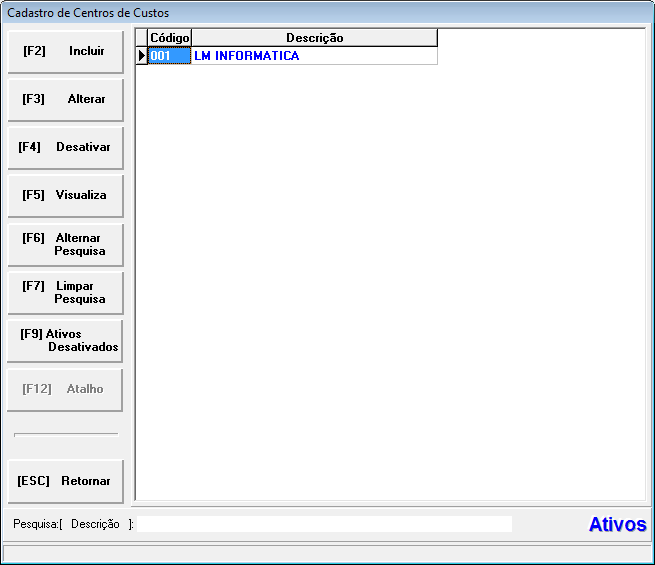Sort by the Código column header
Screen dimensions: 655x565
pyautogui.click(x=169, y=38)
